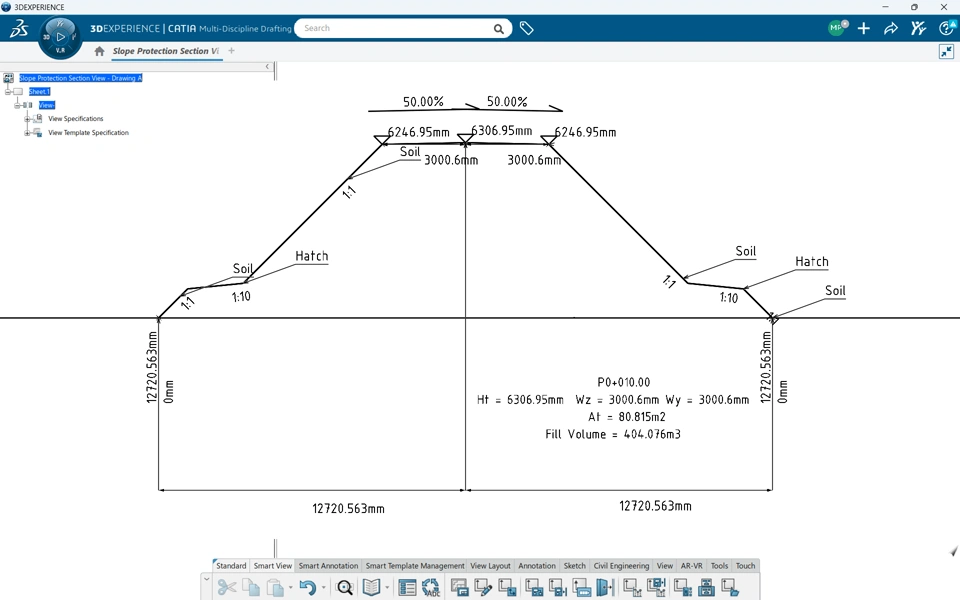Viewport: 960px width, 600px height.
Task: Click the toolbar icon right of Abc
Action: (x=459, y=588)
